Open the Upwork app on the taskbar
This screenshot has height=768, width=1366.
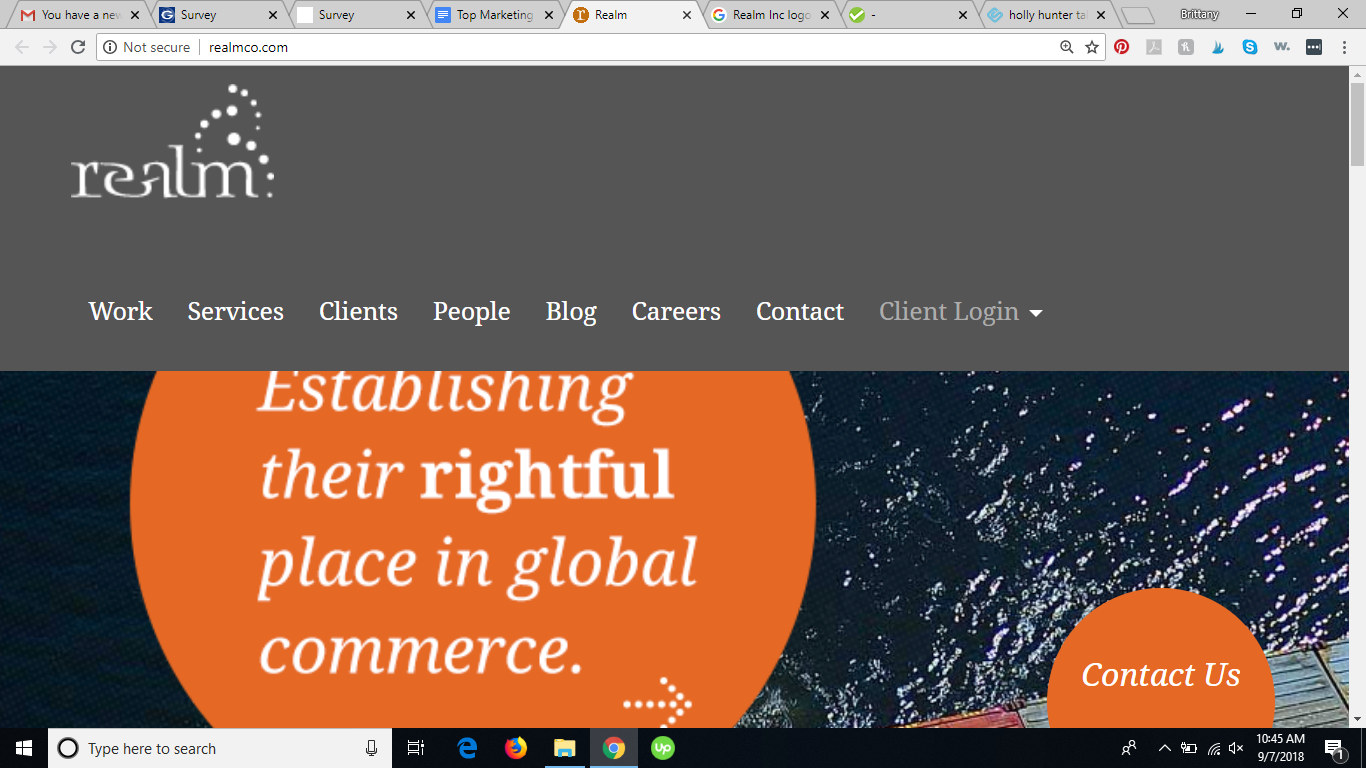tap(662, 748)
